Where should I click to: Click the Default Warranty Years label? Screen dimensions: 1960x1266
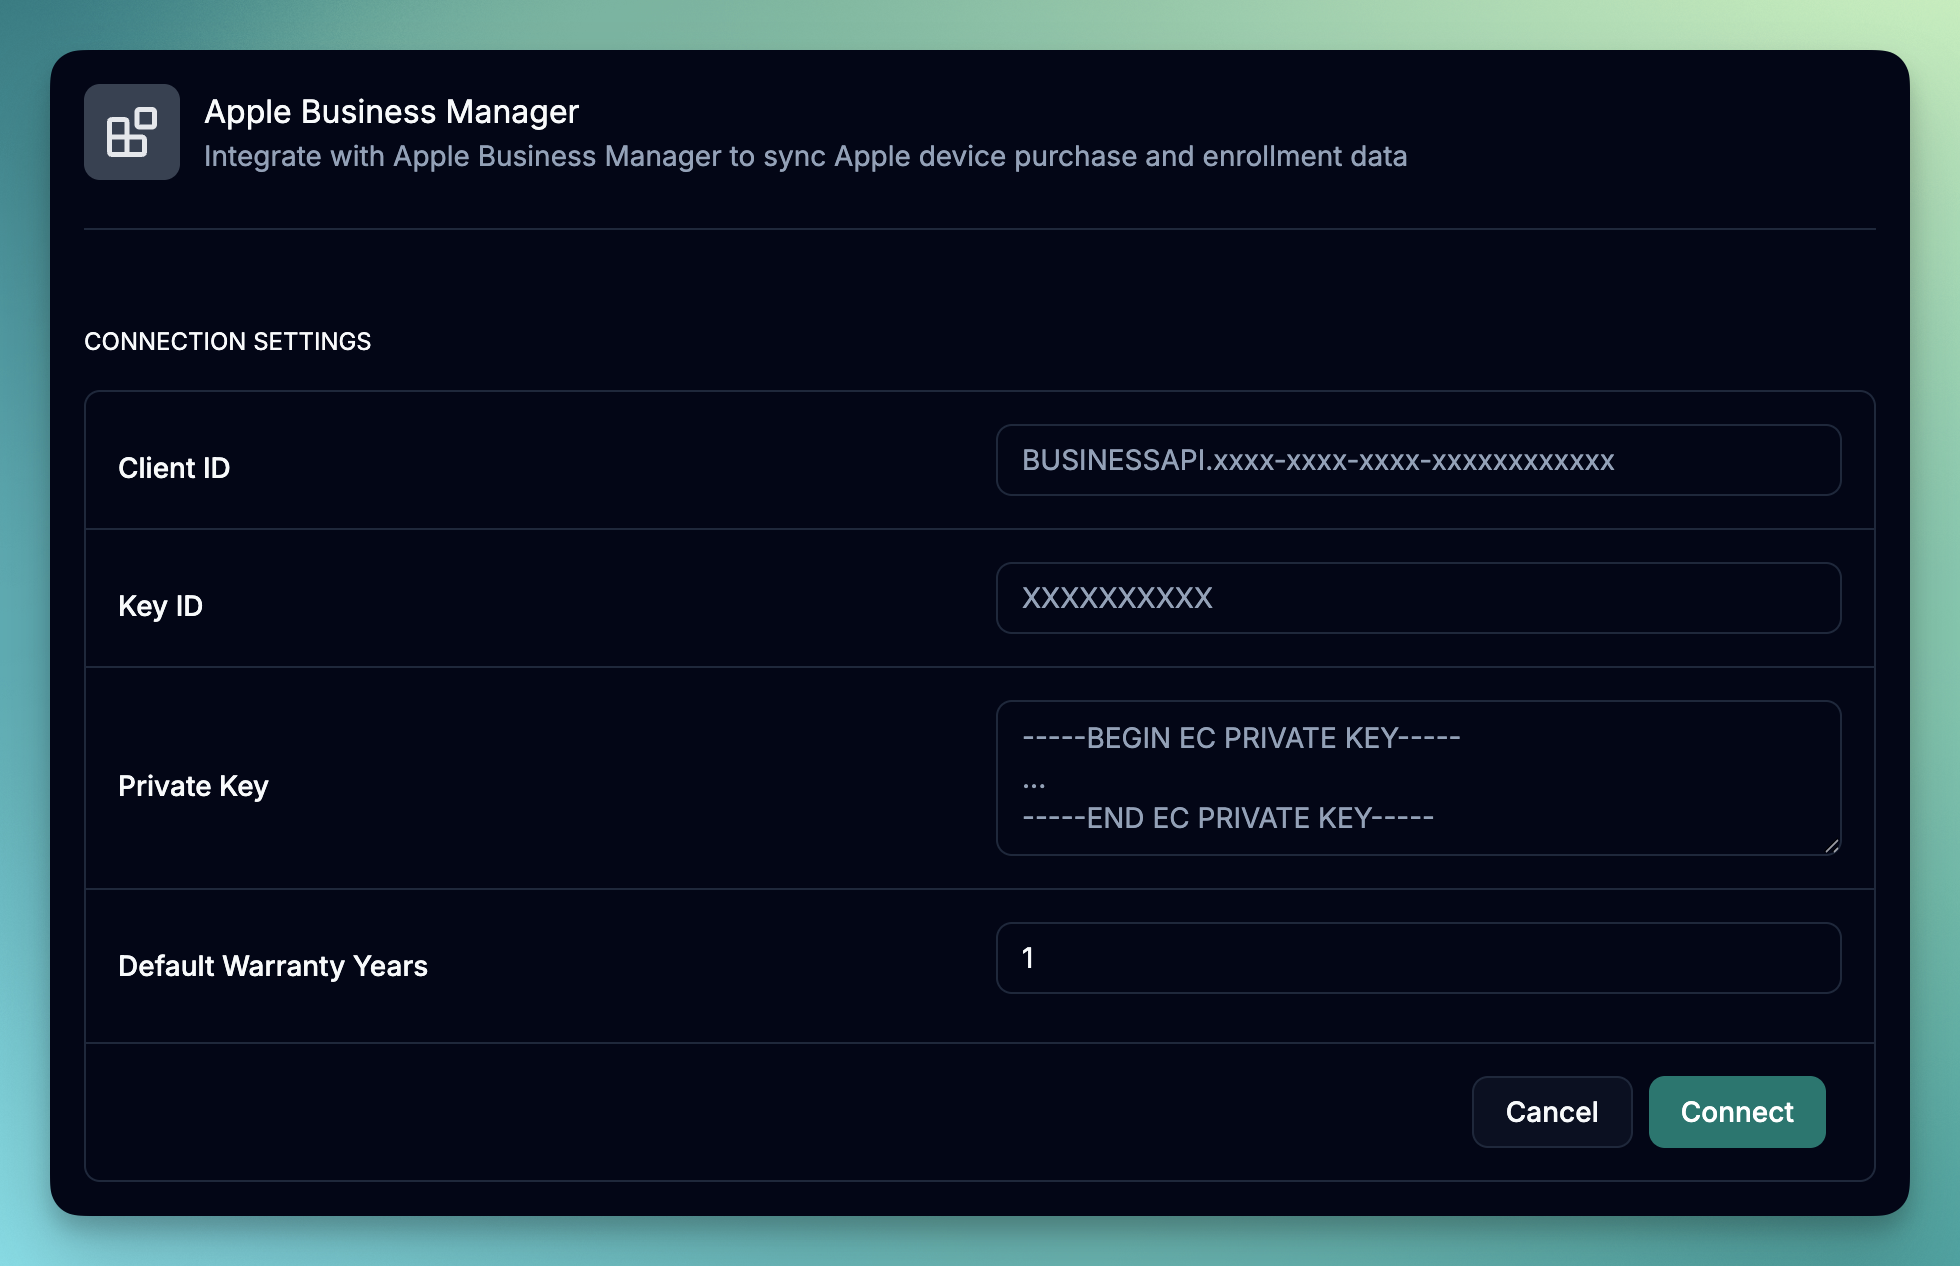click(x=272, y=966)
